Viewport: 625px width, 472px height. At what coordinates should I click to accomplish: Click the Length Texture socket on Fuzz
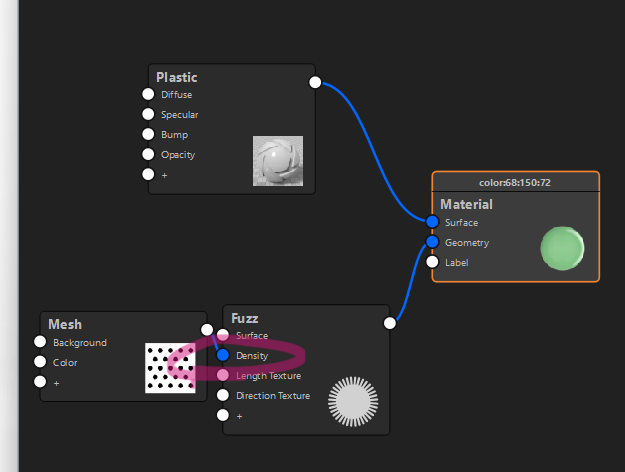(223, 375)
